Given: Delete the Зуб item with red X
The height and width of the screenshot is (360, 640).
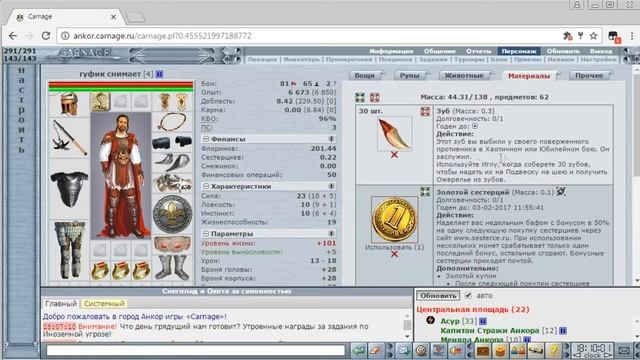Looking at the screenshot, I should (394, 155).
